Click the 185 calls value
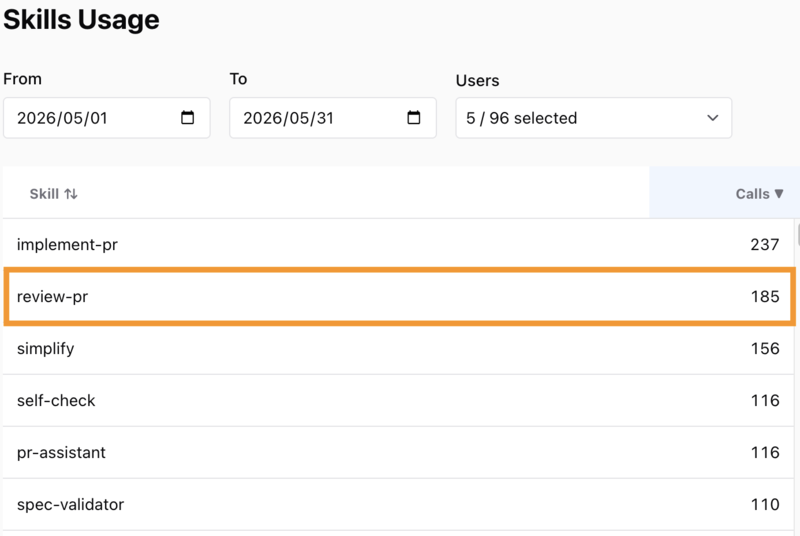 tap(765, 297)
